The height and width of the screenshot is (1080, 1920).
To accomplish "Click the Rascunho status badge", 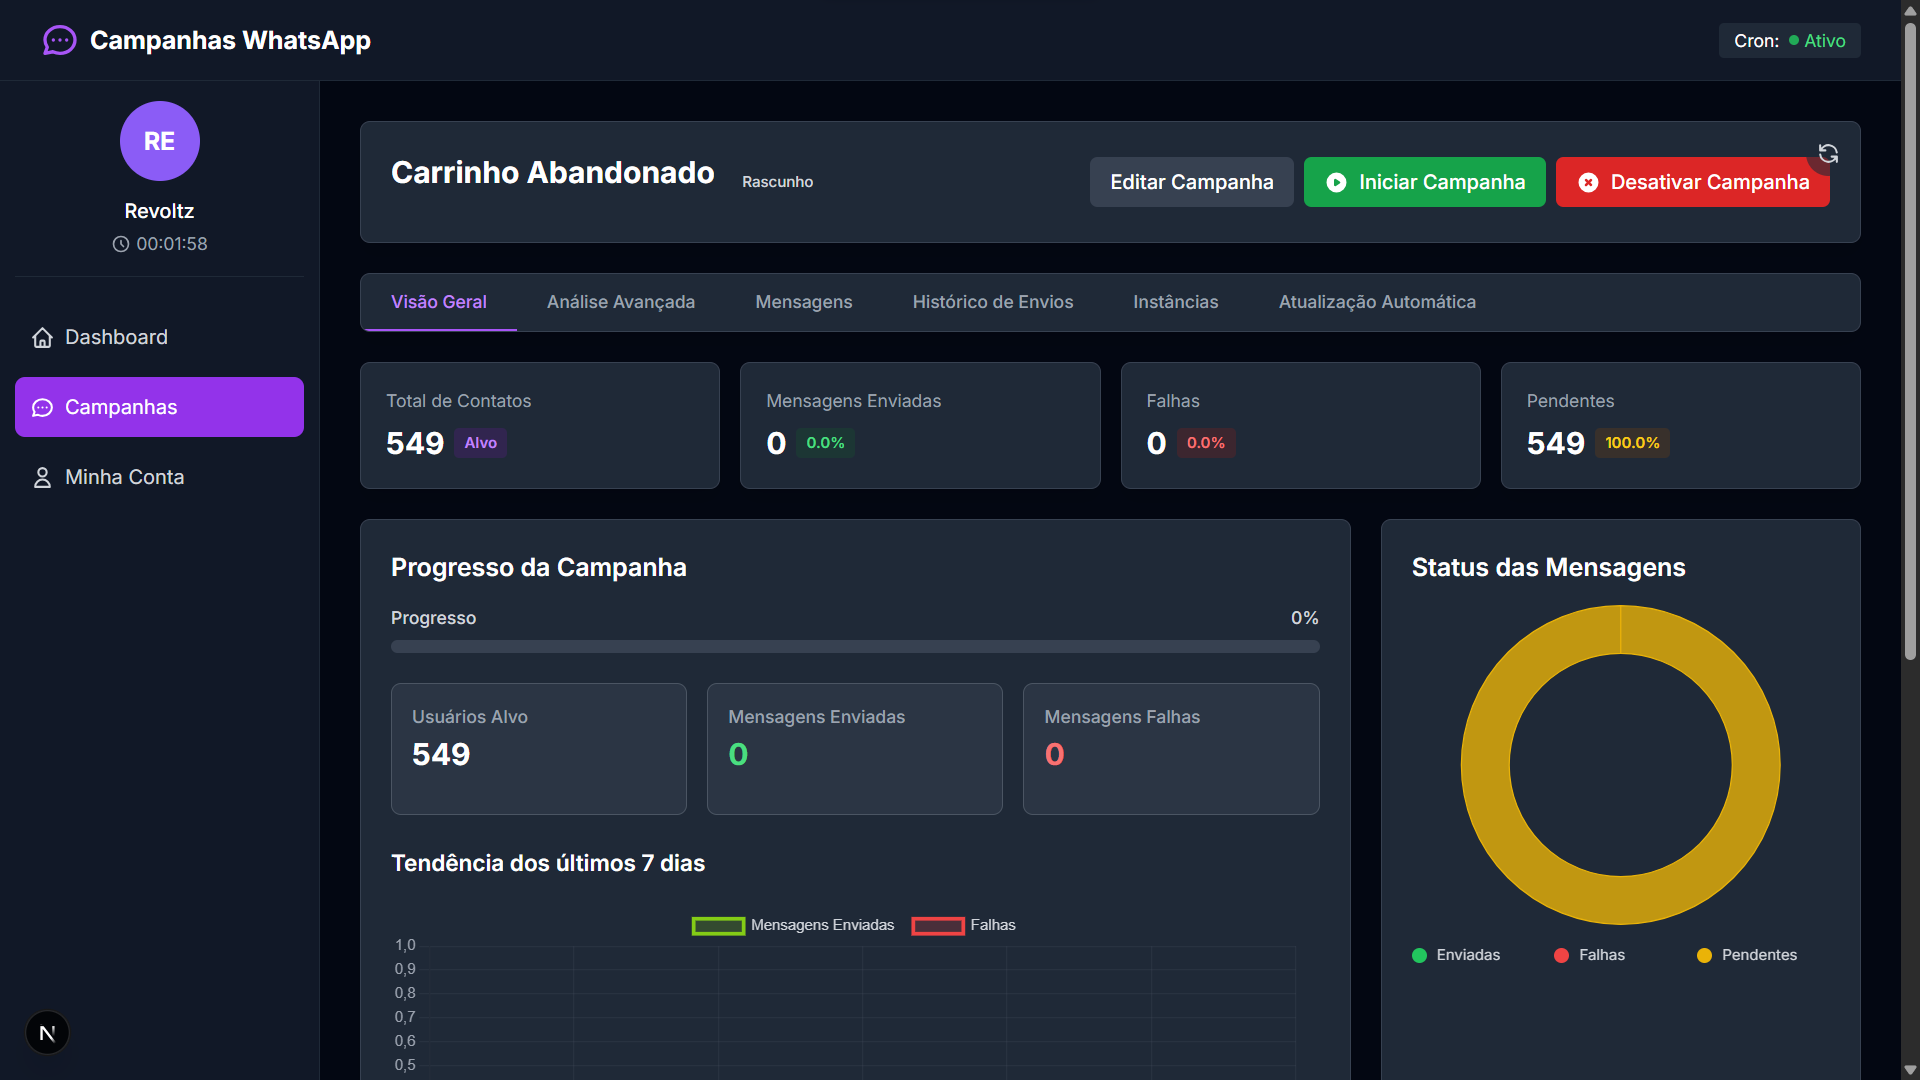I will pyautogui.click(x=778, y=182).
